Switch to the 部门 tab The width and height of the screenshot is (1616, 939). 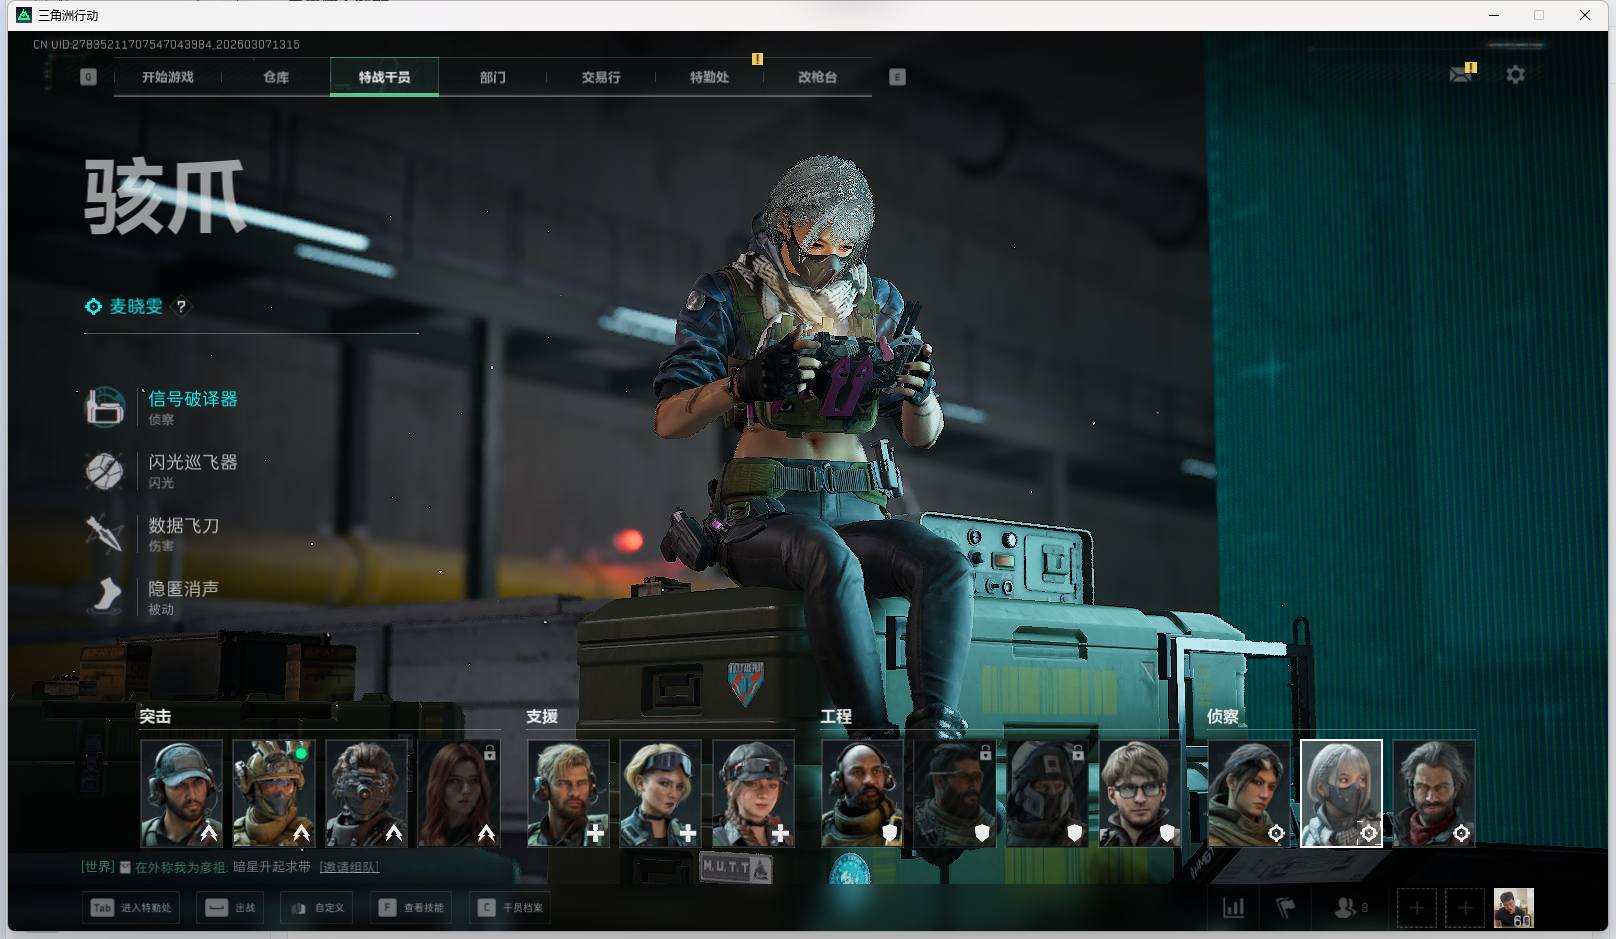[x=492, y=77]
